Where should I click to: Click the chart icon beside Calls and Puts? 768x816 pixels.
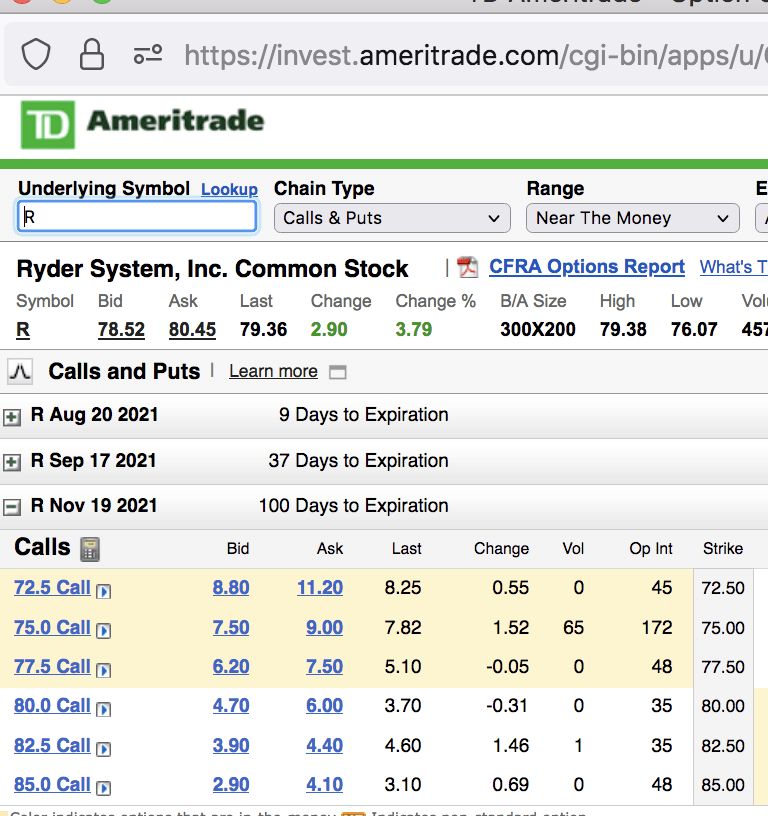[x=20, y=372]
